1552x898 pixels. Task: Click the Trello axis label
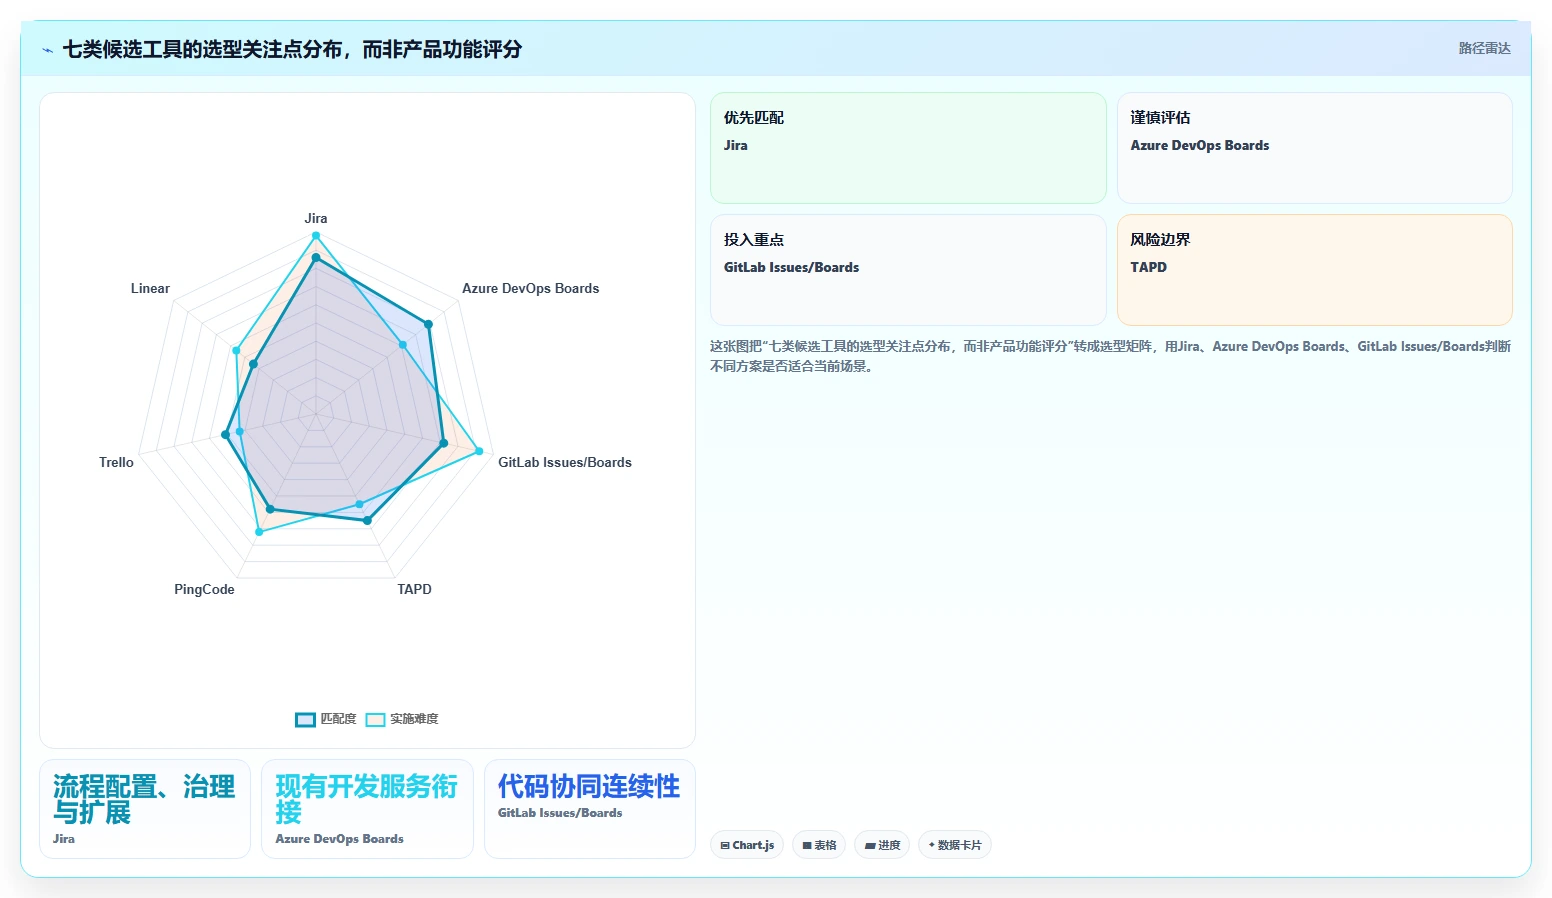point(116,462)
